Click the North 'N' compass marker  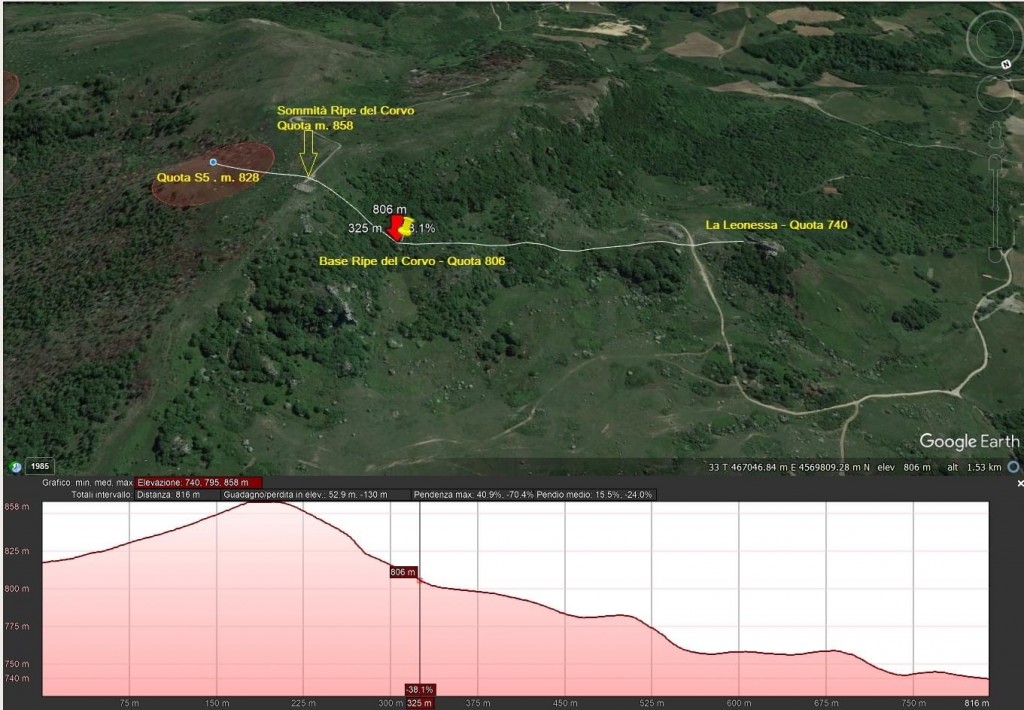point(1006,64)
